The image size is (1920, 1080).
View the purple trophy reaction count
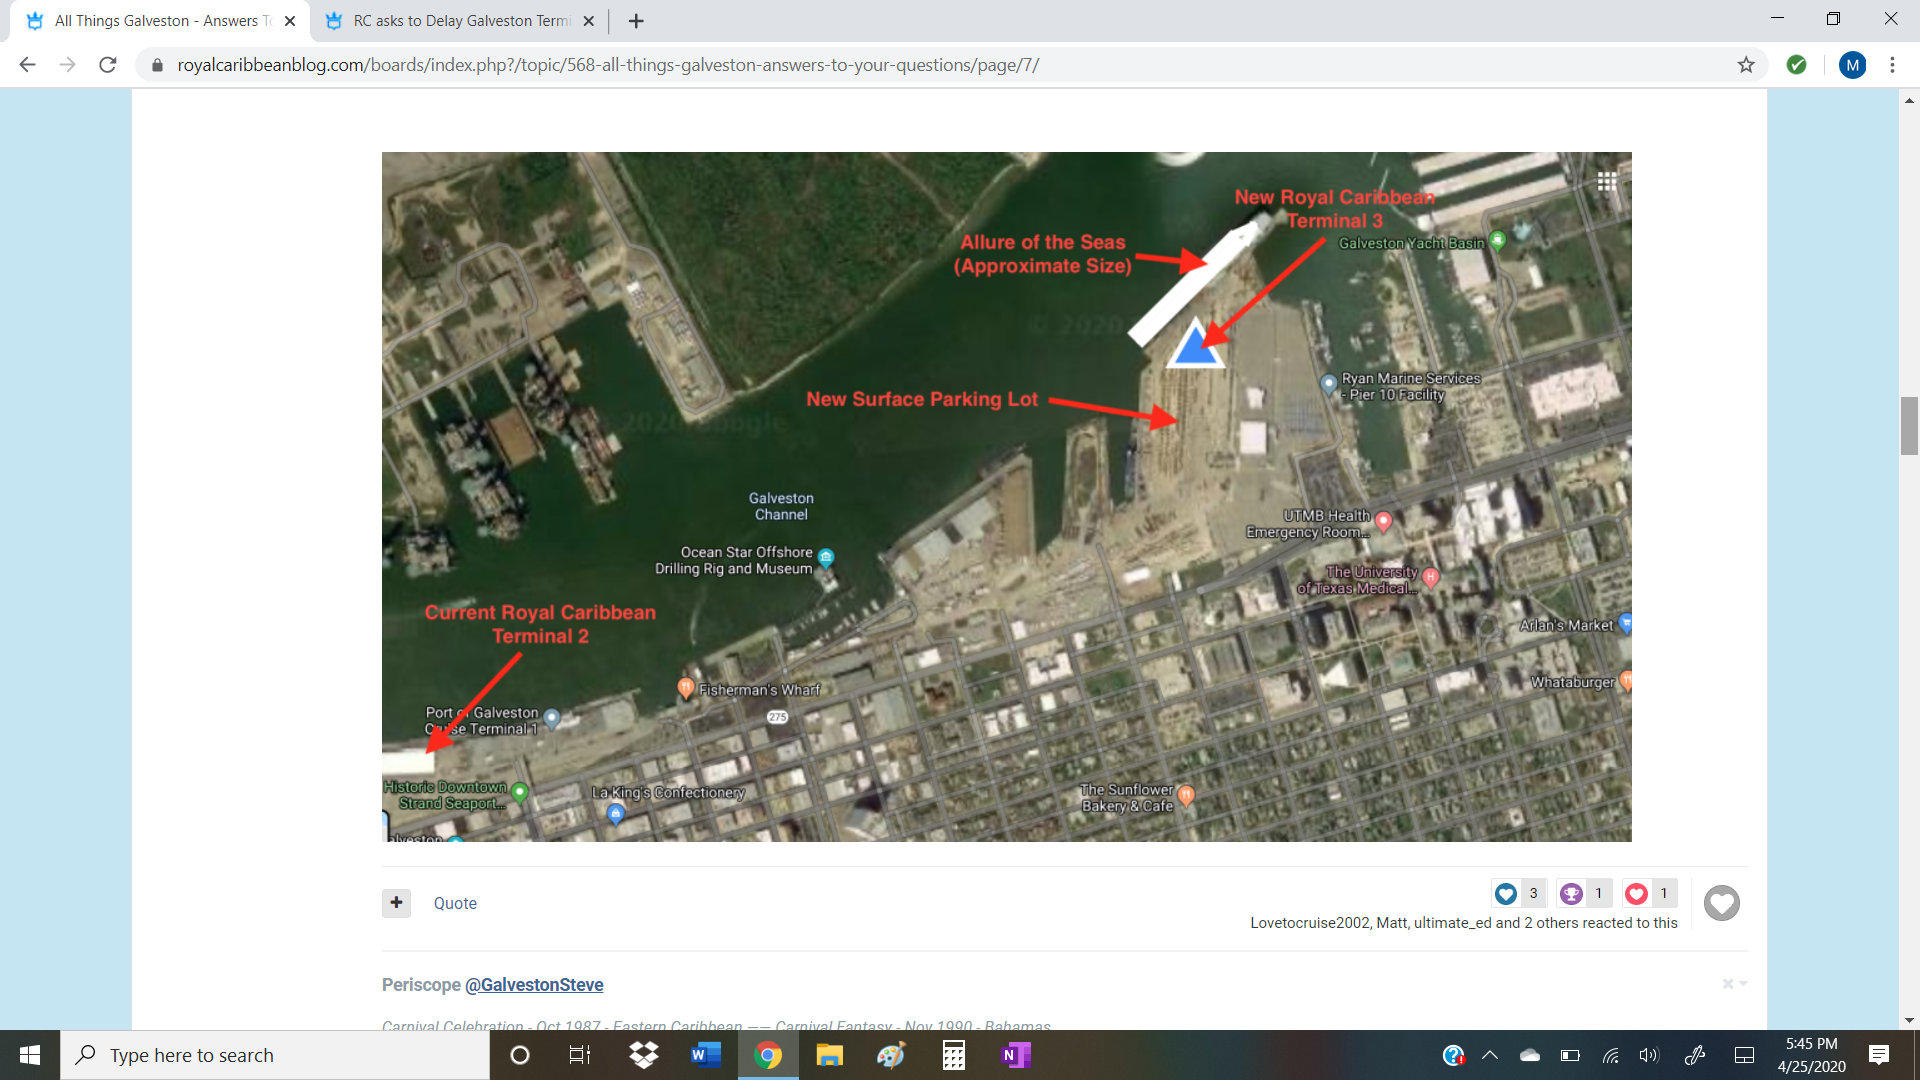point(1584,893)
